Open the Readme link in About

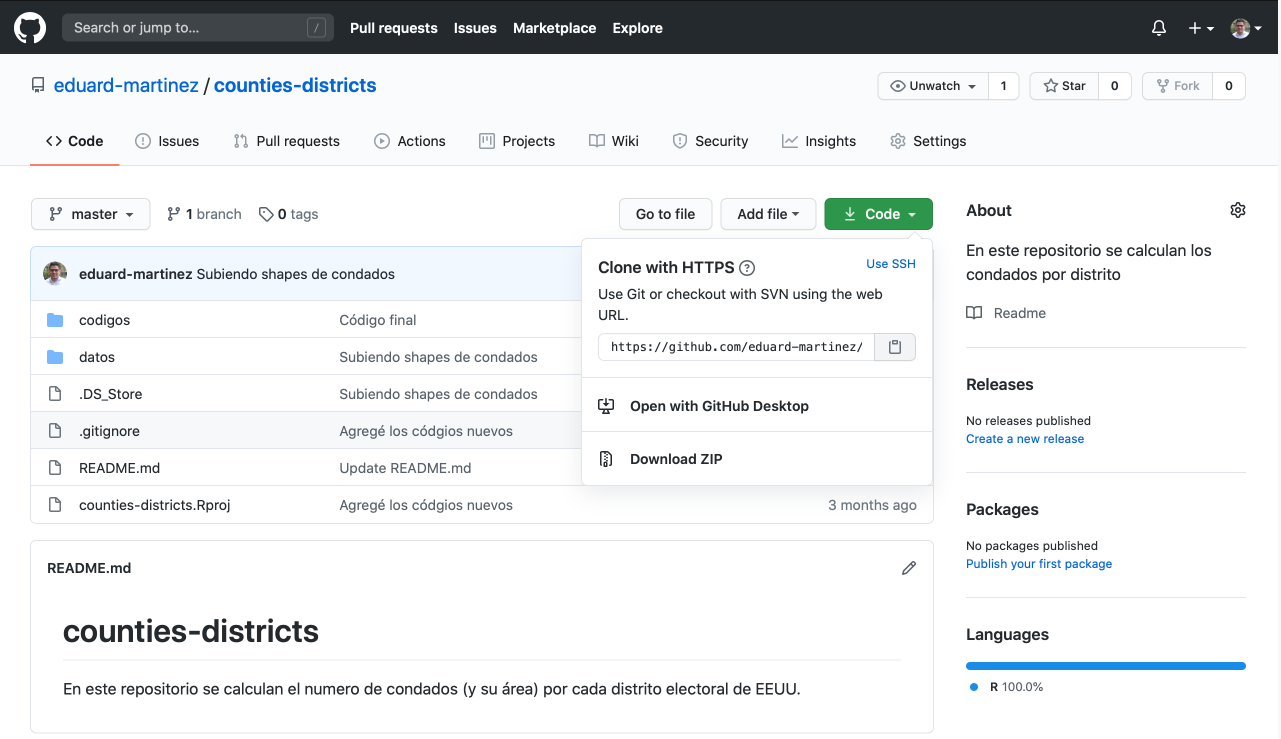coord(1019,313)
